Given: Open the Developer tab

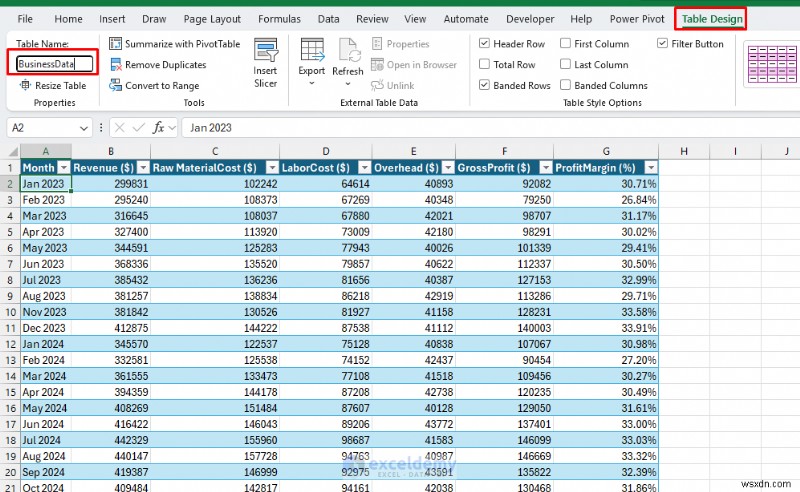Looking at the screenshot, I should pos(530,19).
